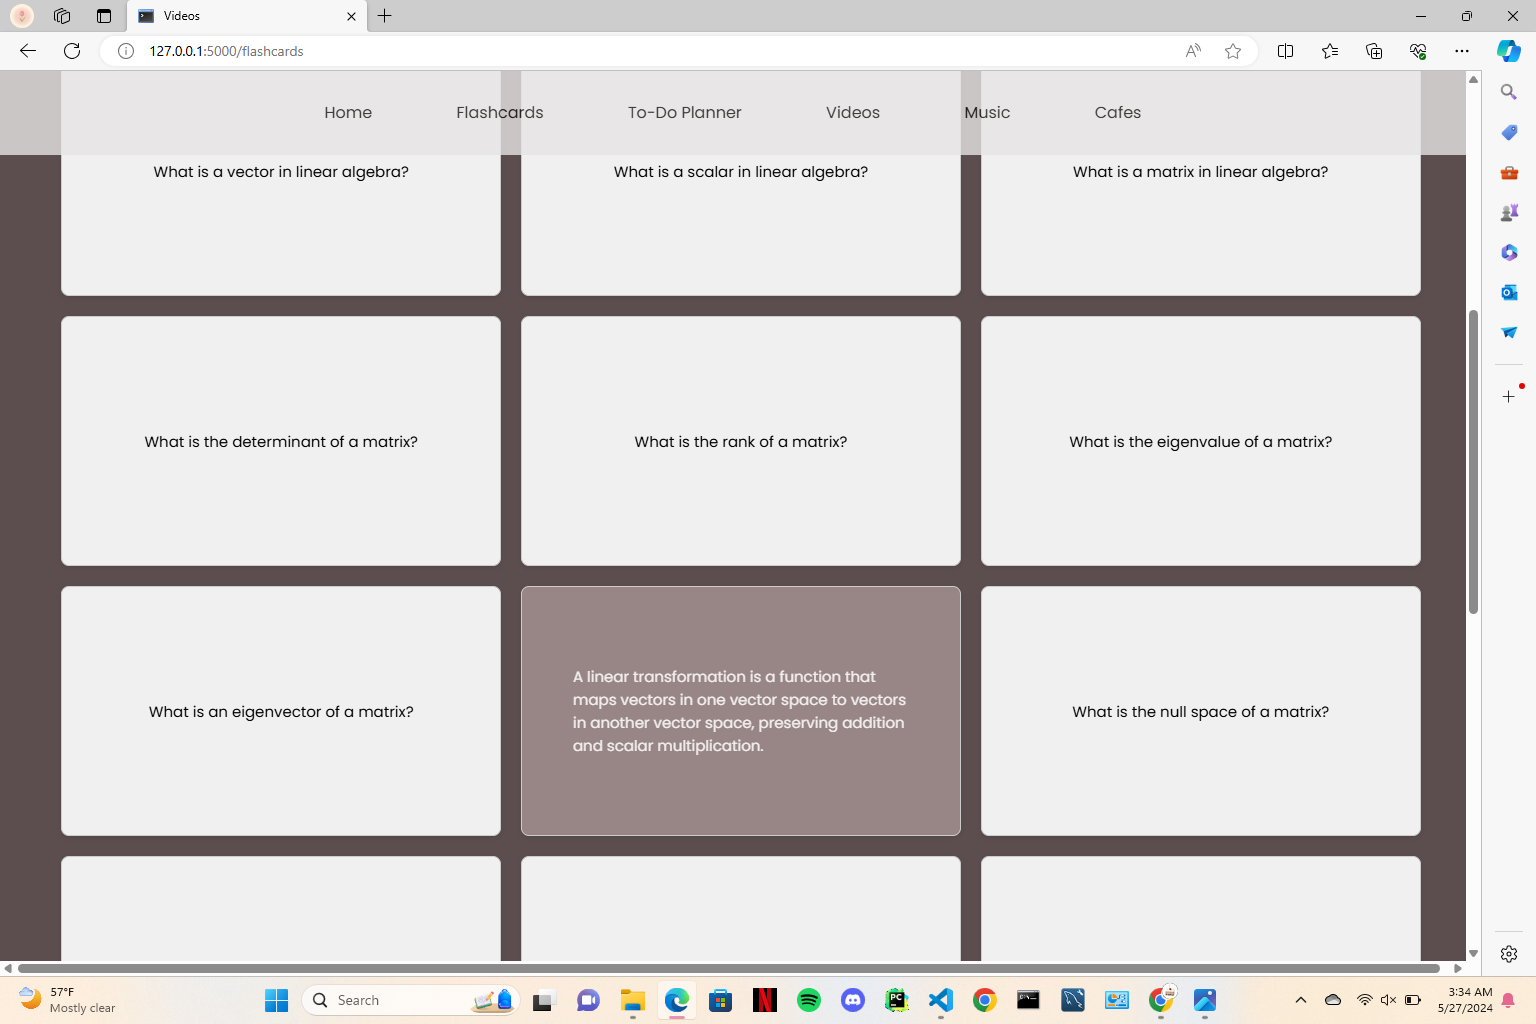Flip the rank of a matrix flashcard
Viewport: 1536px width, 1024px height.
click(741, 441)
